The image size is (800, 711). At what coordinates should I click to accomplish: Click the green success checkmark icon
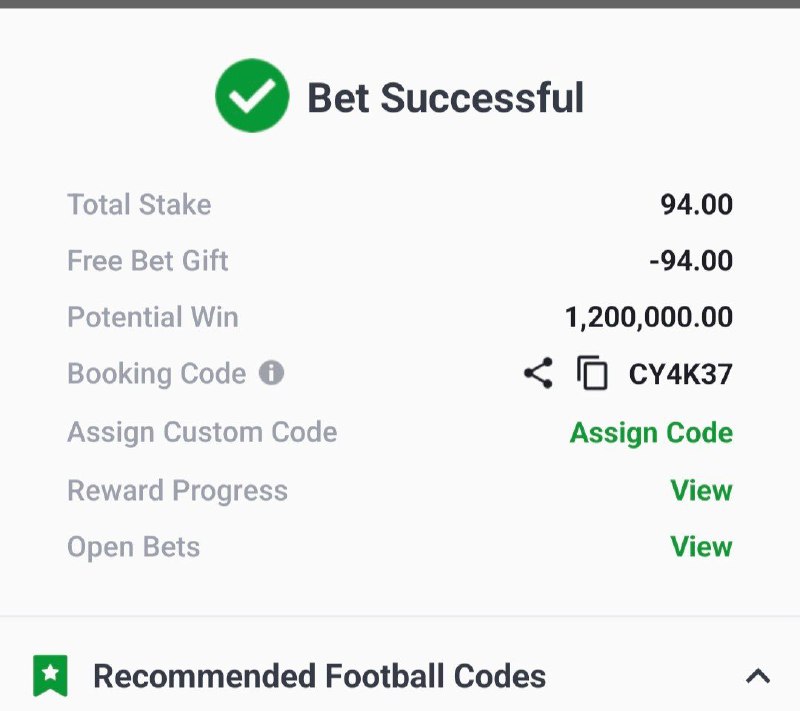(252, 96)
